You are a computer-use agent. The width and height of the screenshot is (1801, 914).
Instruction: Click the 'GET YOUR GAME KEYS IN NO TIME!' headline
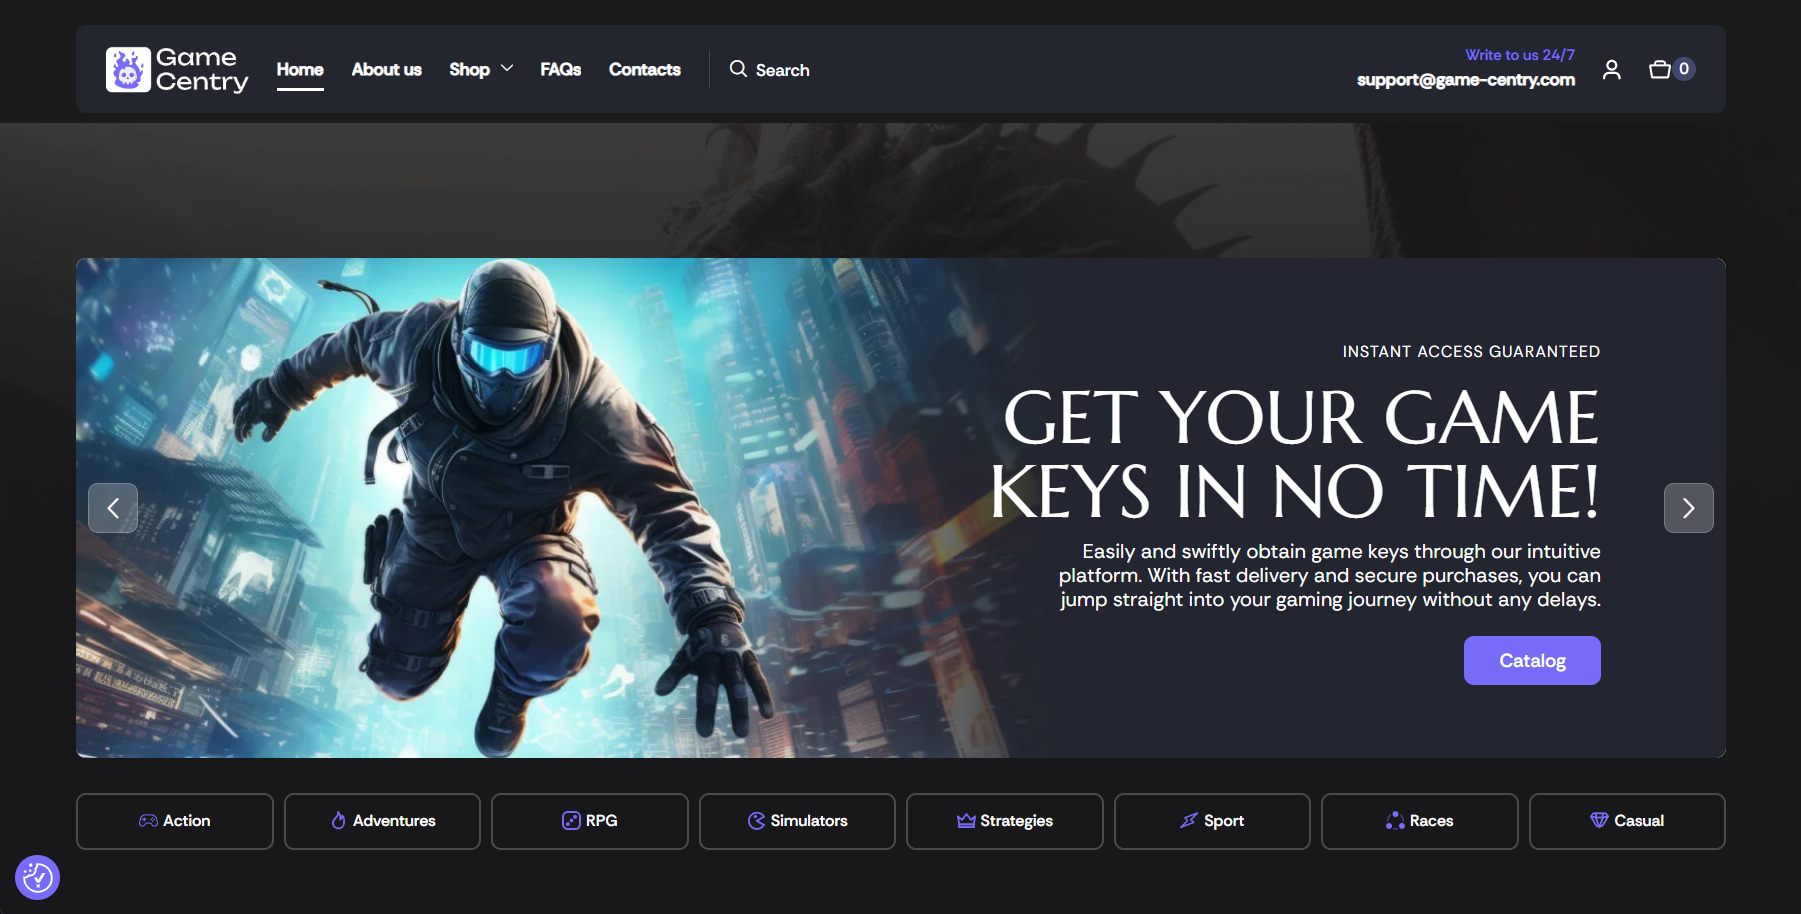pyautogui.click(x=1295, y=455)
